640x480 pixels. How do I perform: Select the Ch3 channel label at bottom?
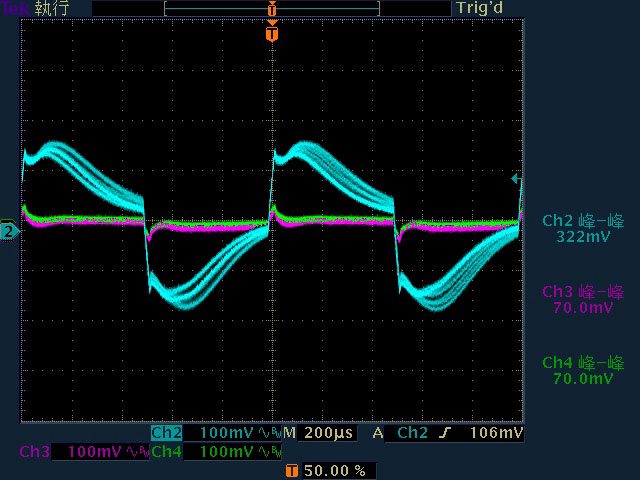pos(35,452)
